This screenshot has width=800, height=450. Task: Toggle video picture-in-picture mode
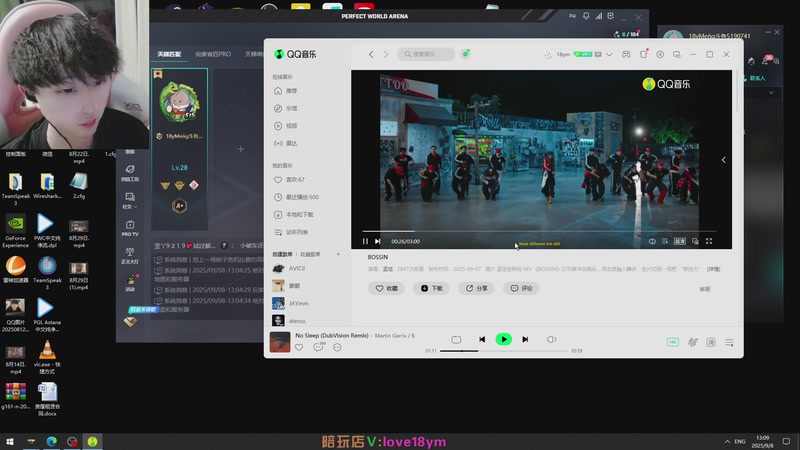tap(695, 241)
